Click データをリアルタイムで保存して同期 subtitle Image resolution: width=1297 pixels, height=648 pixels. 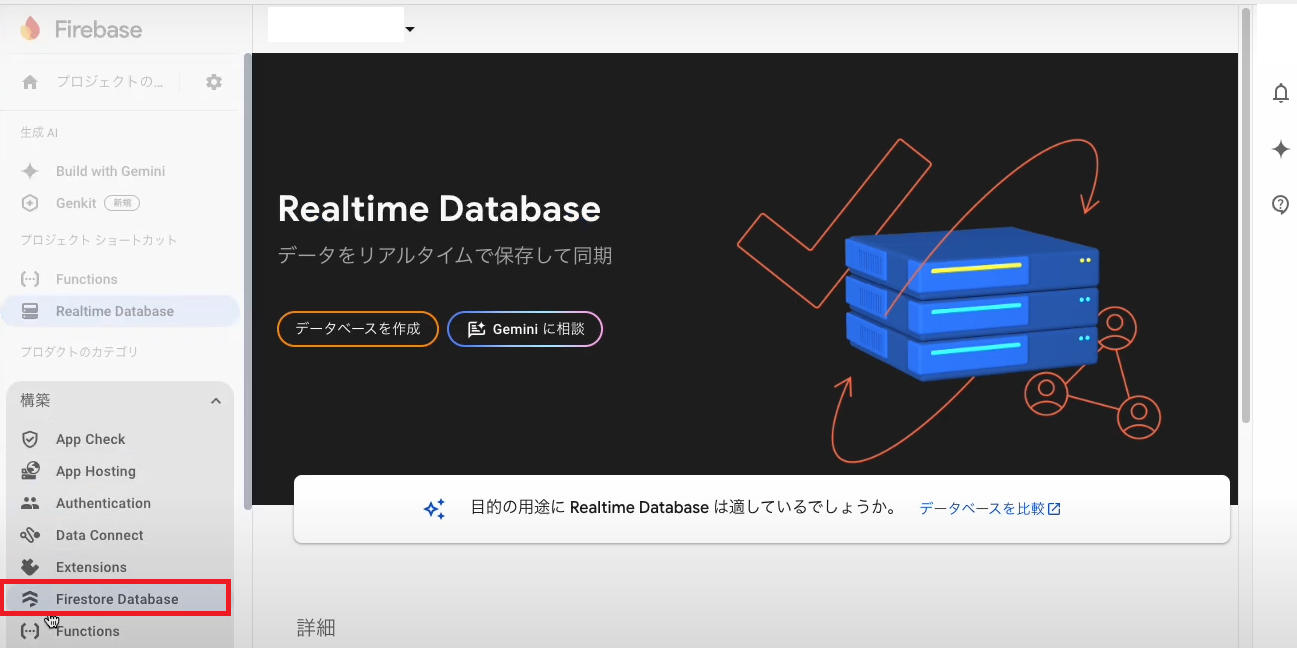point(445,256)
